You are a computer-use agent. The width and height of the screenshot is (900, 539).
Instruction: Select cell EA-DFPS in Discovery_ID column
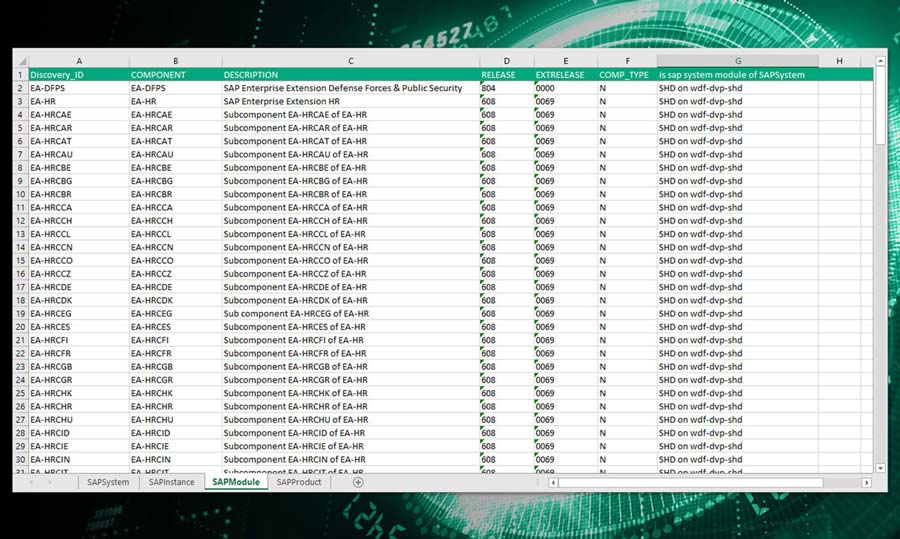pyautogui.click(x=79, y=88)
